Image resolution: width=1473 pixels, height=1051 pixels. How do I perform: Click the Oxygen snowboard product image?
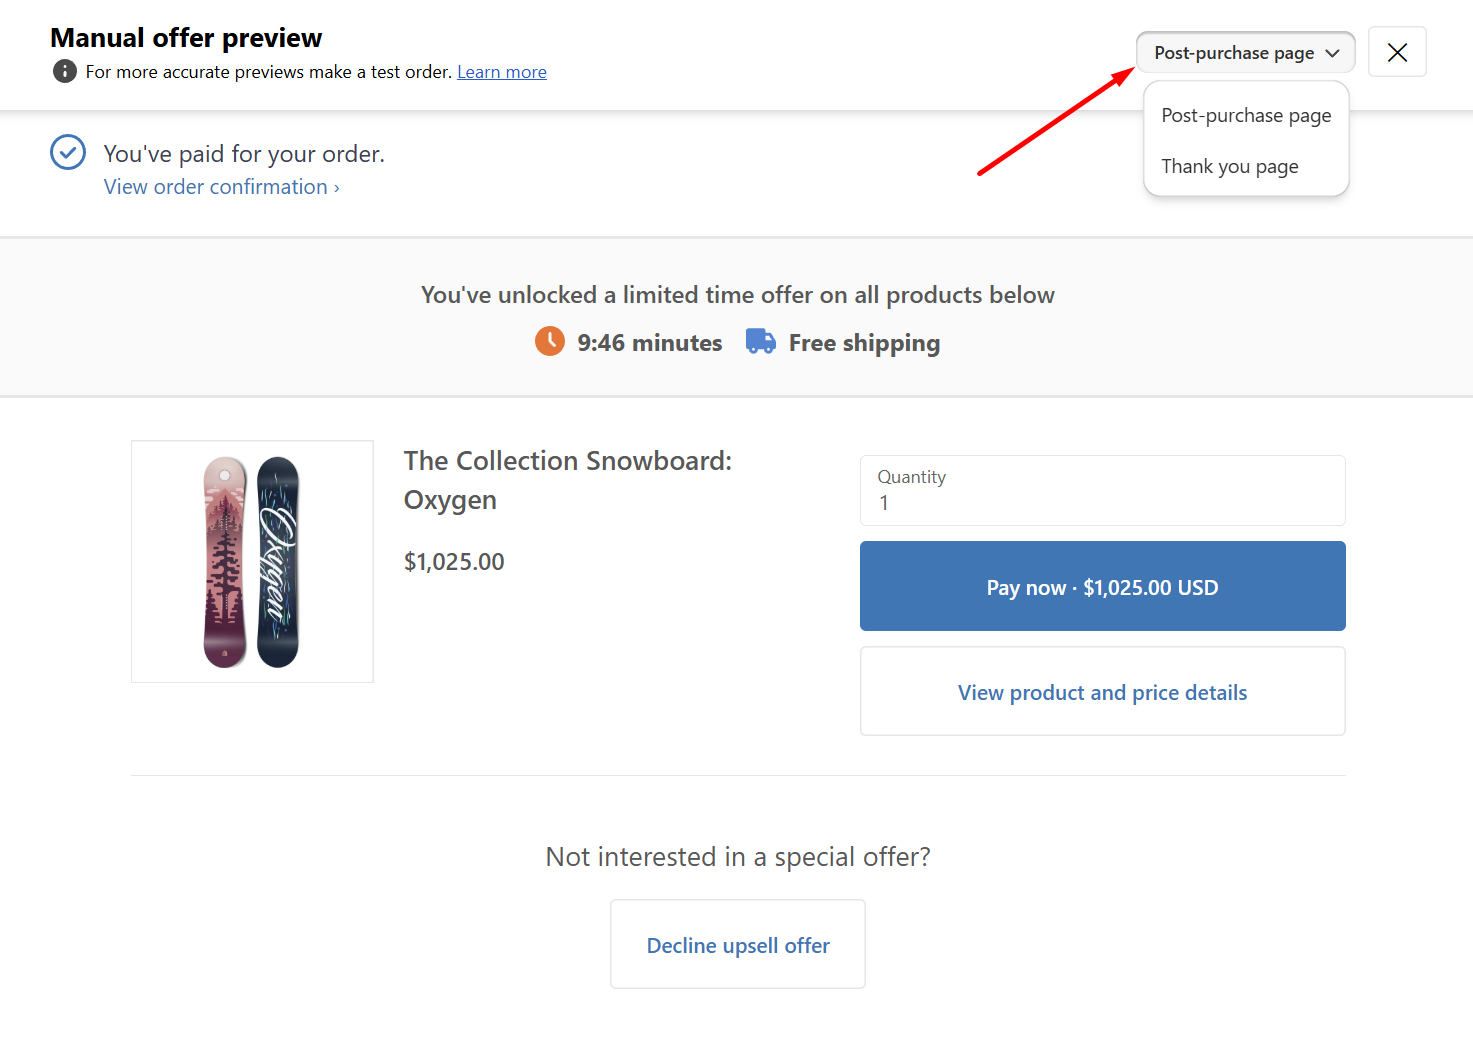[x=252, y=562]
